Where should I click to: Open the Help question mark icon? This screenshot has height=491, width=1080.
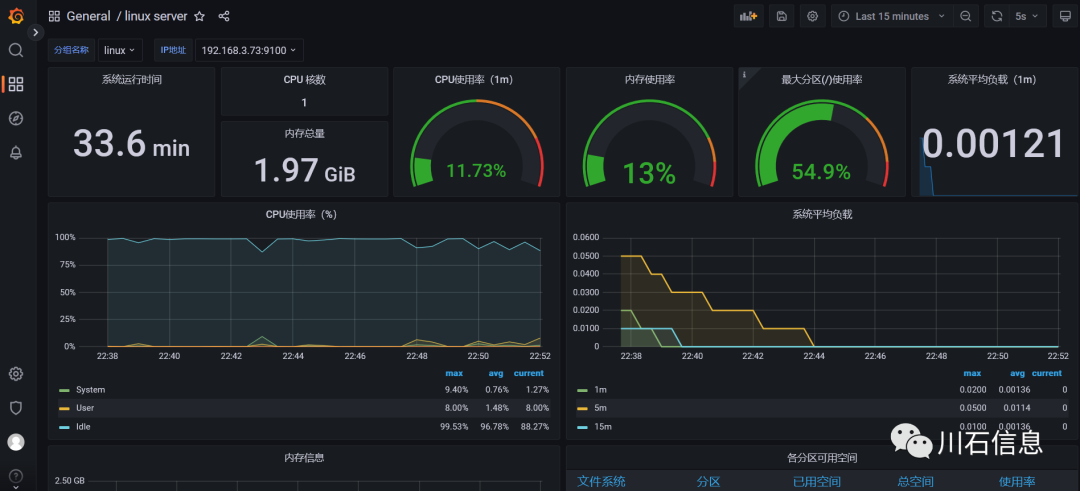coord(16,476)
